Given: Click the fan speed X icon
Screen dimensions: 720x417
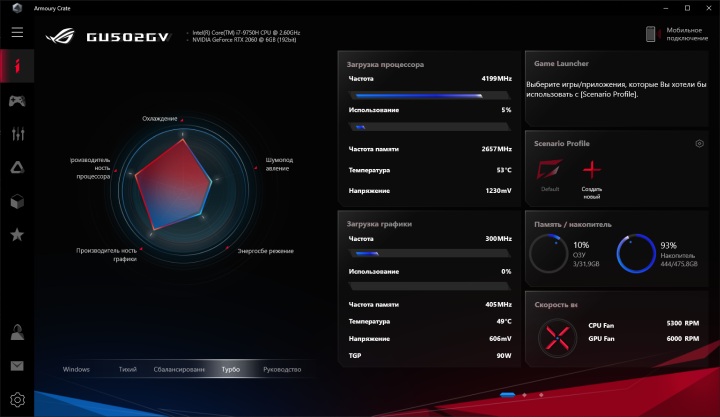Looking at the screenshot, I should click(x=557, y=338).
